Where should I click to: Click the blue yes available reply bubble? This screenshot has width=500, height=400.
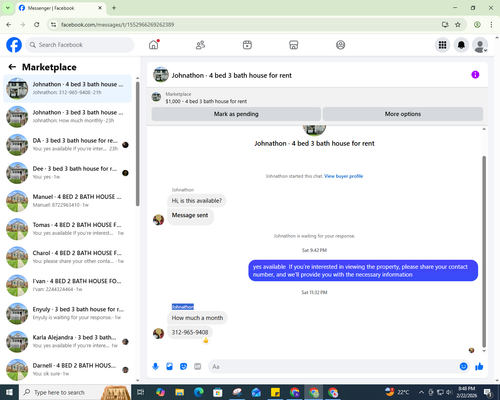point(363,270)
